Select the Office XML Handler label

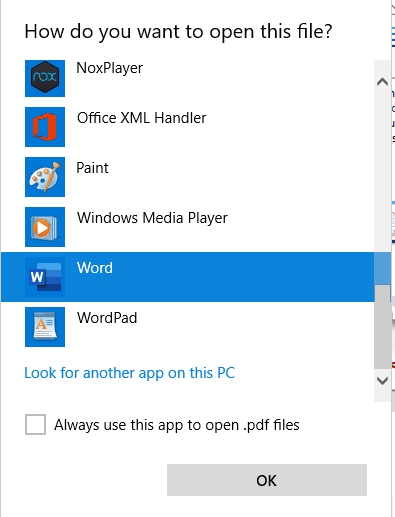point(142,118)
